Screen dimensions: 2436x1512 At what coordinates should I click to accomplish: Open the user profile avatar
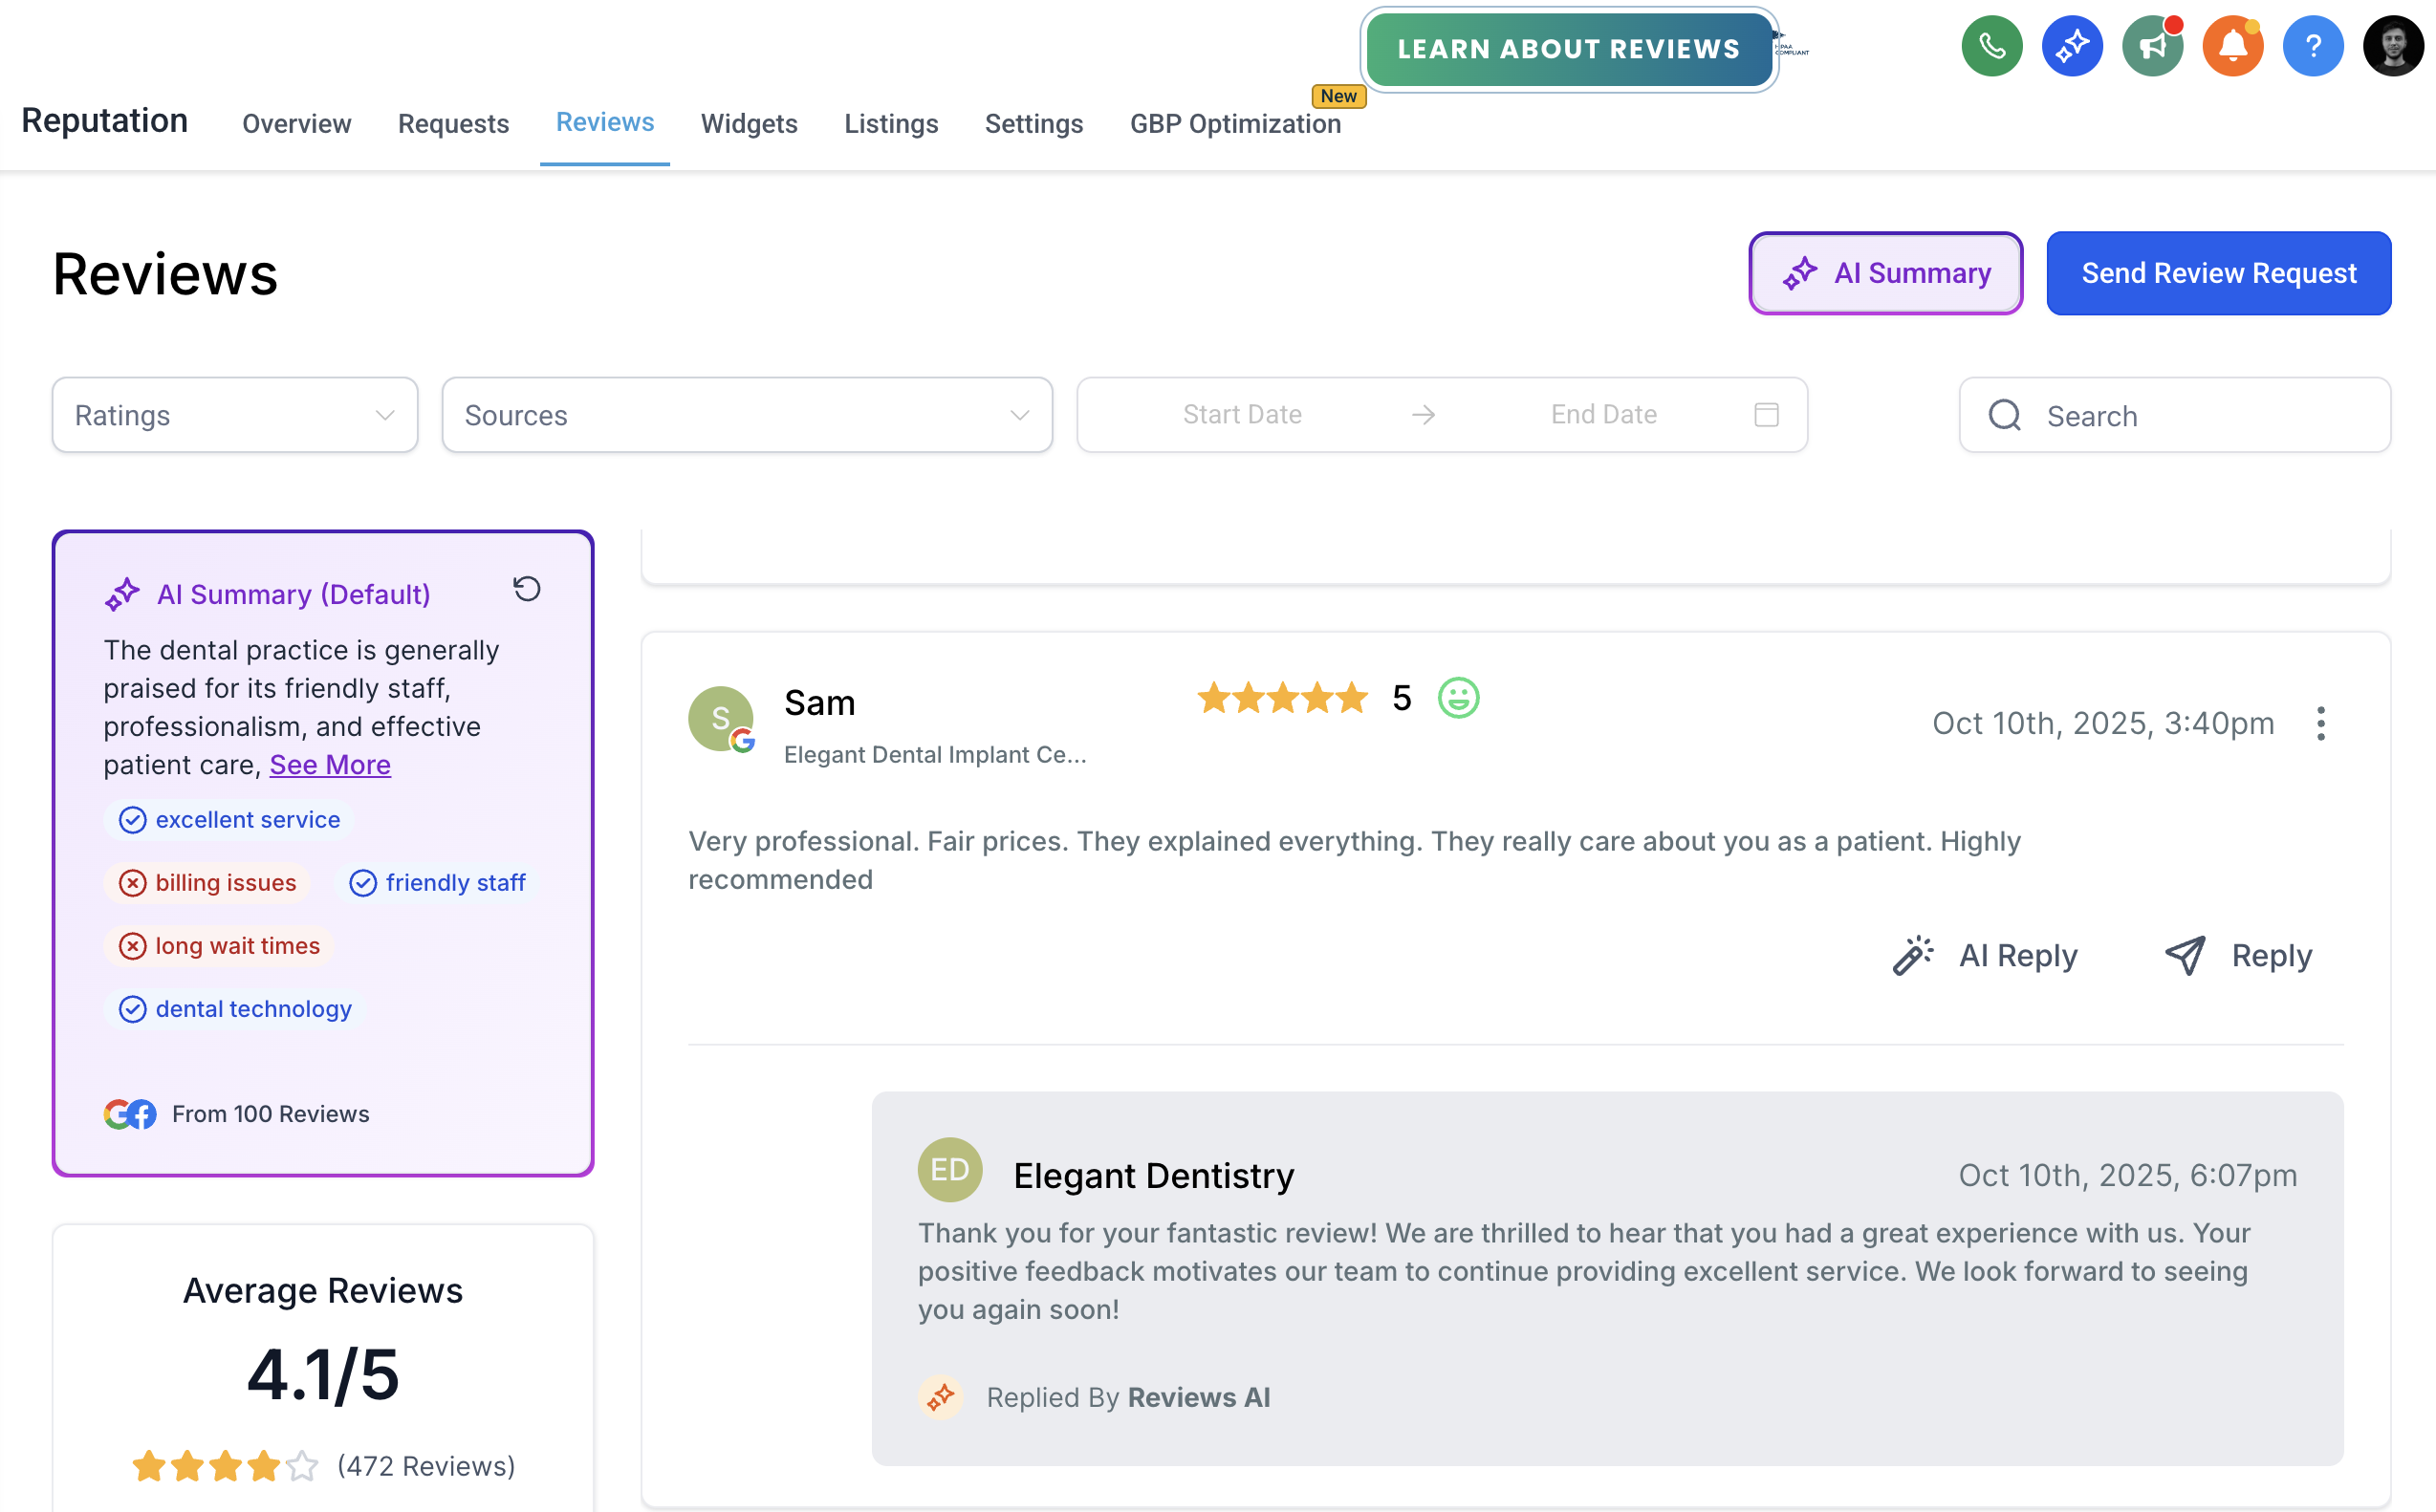[x=2392, y=47]
